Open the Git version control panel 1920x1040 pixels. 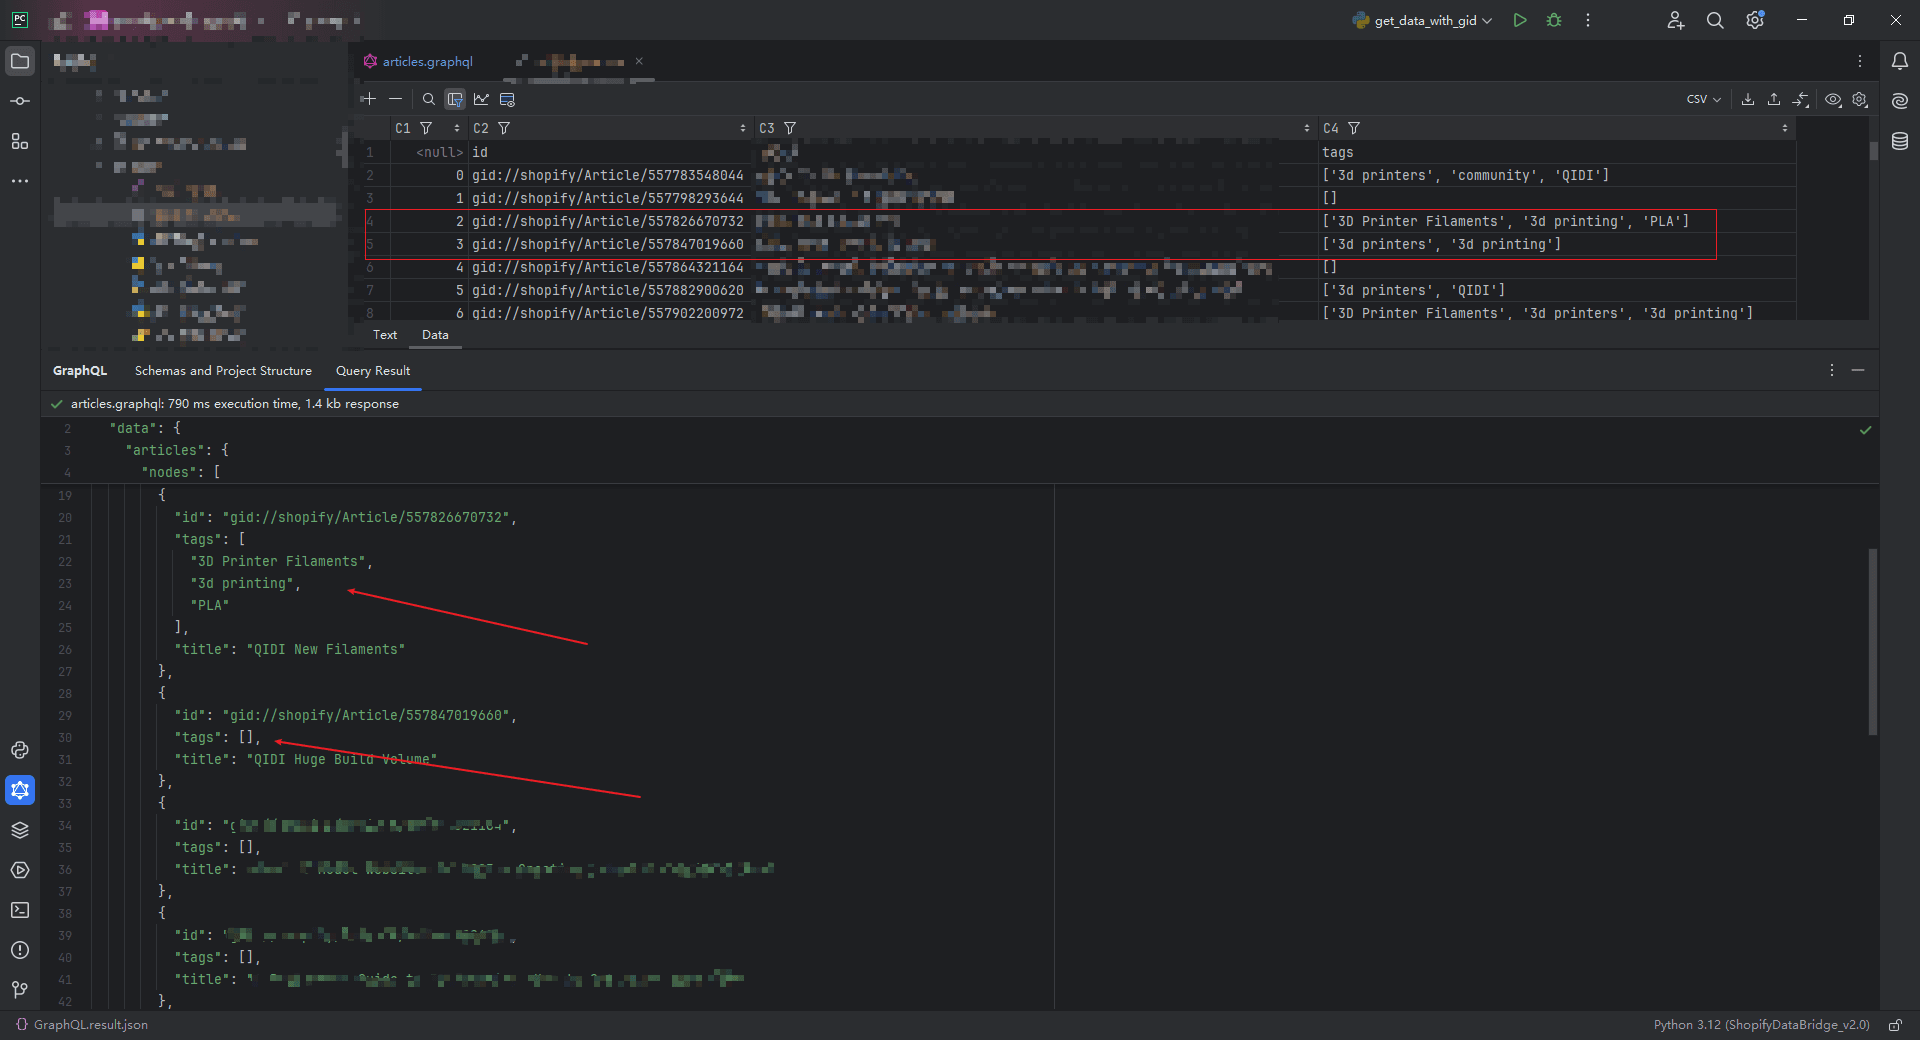[20, 989]
